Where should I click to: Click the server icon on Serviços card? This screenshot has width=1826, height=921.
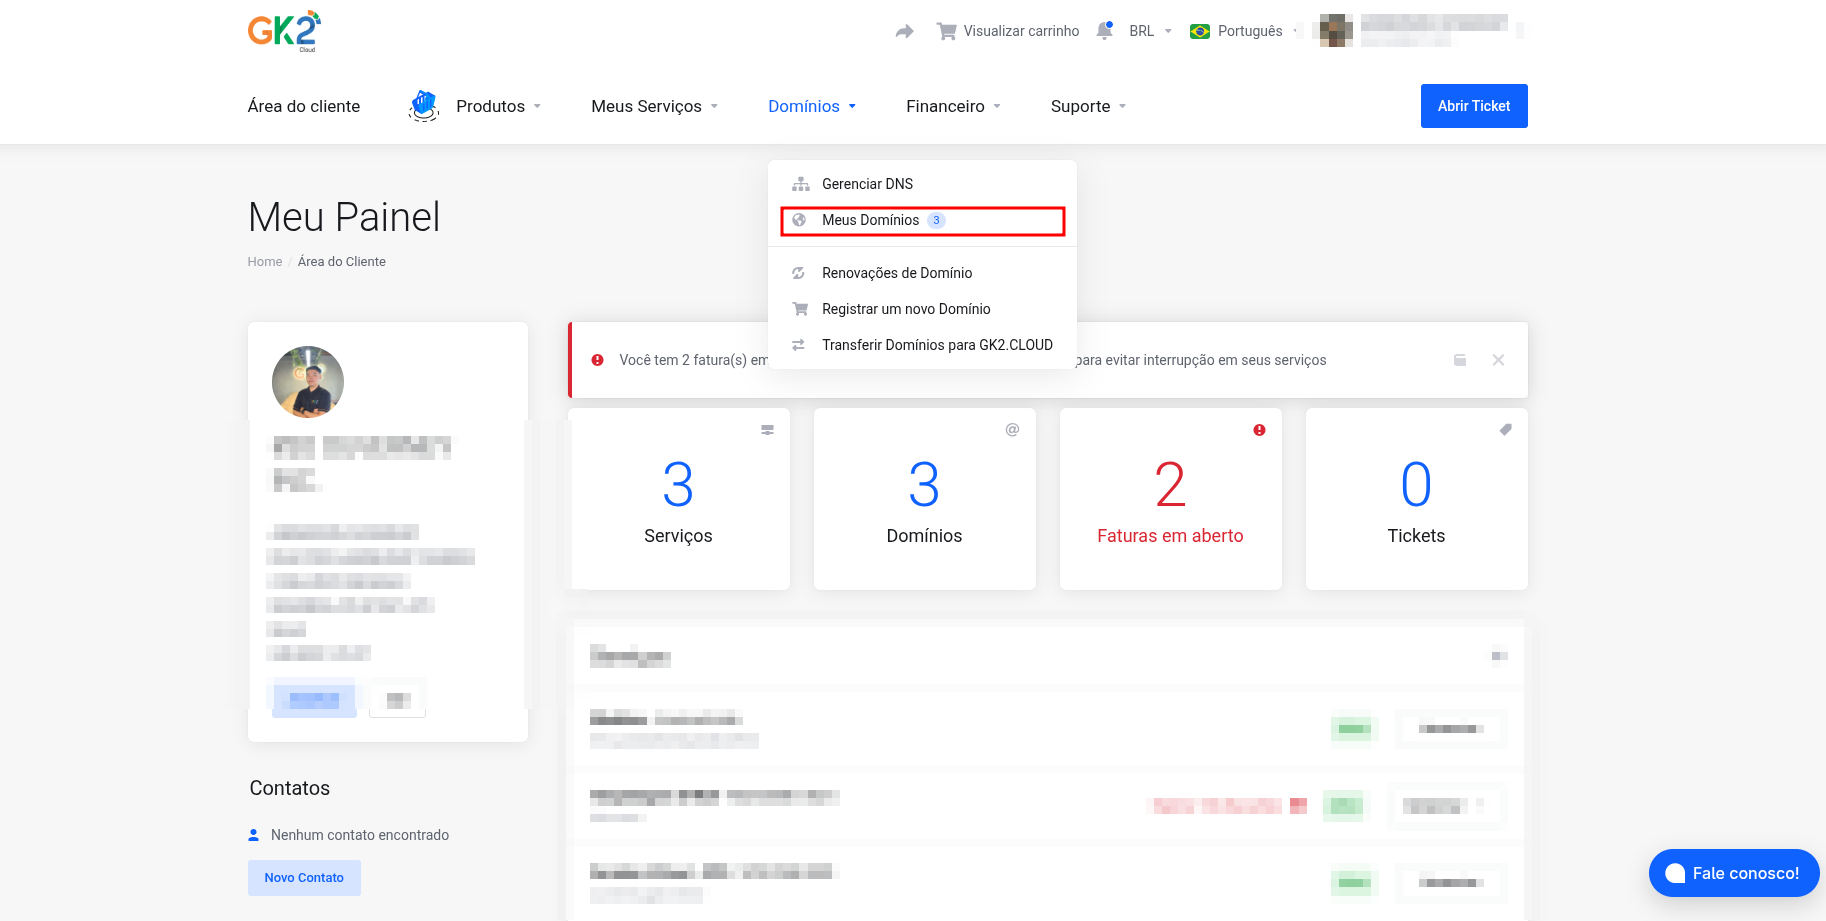tap(767, 430)
